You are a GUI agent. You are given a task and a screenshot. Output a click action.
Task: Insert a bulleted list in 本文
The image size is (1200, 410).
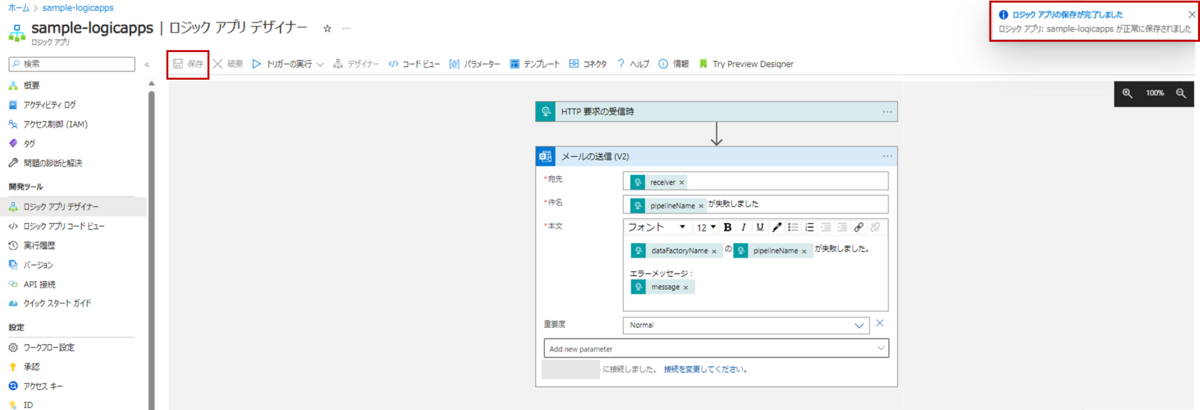click(x=793, y=227)
